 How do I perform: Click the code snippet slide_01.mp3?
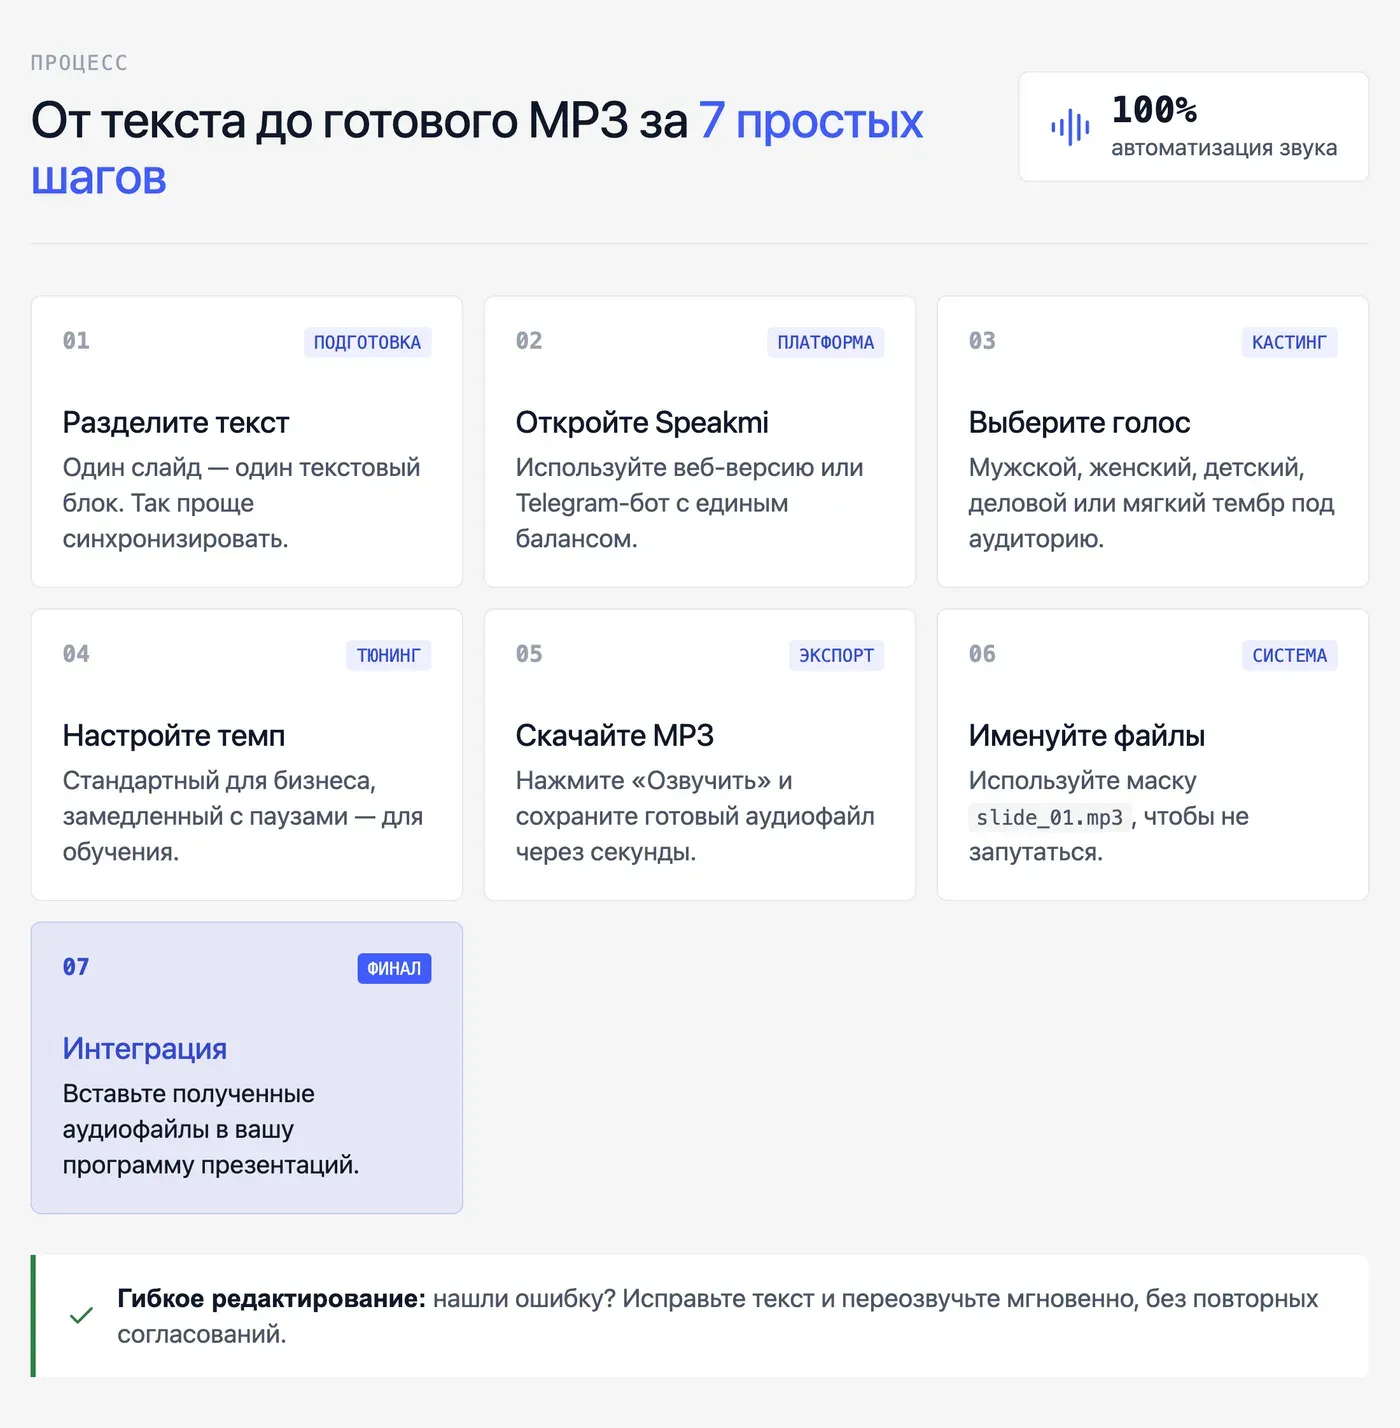(x=1050, y=817)
